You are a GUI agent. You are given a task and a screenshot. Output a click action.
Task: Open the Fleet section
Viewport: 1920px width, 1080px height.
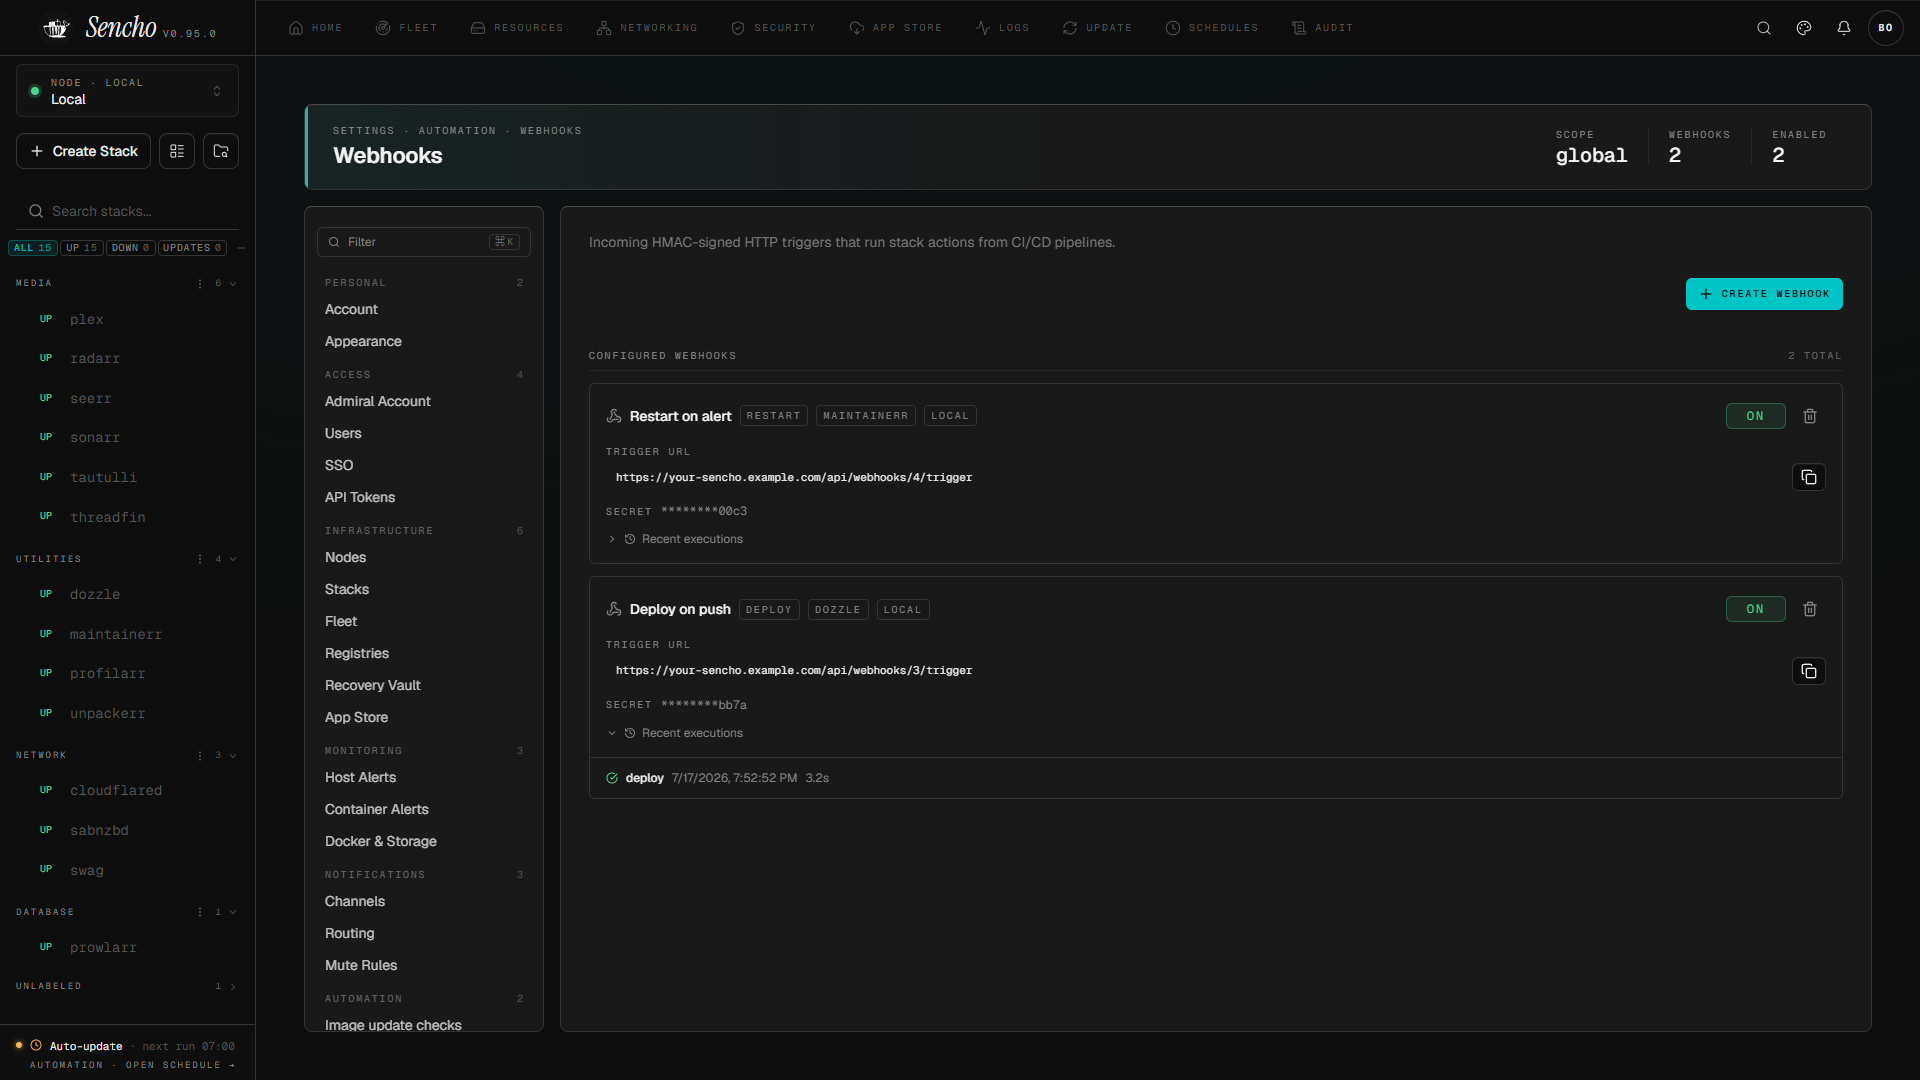pos(407,28)
